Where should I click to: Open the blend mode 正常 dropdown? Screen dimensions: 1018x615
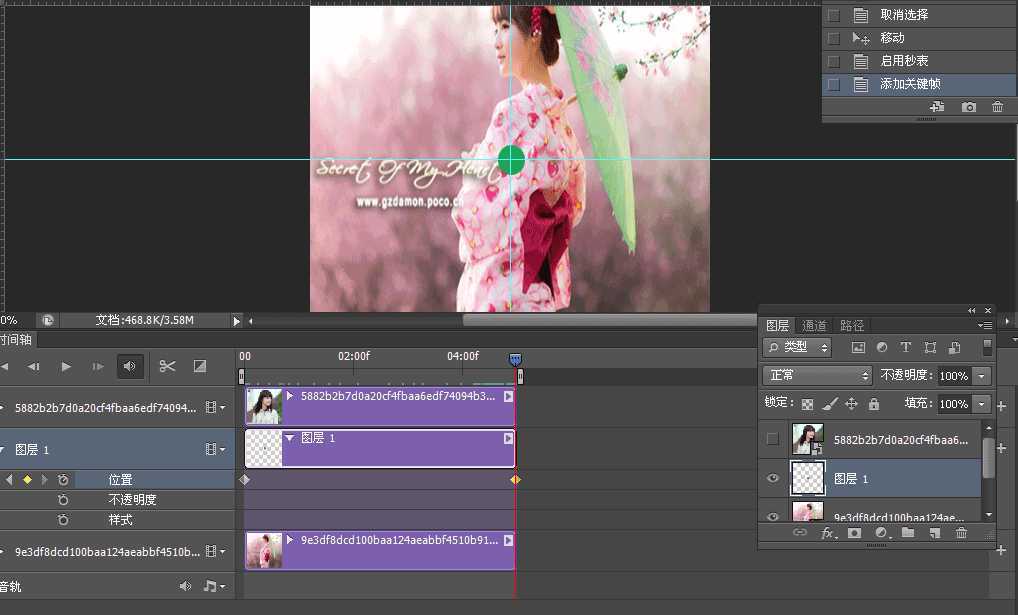pos(817,375)
